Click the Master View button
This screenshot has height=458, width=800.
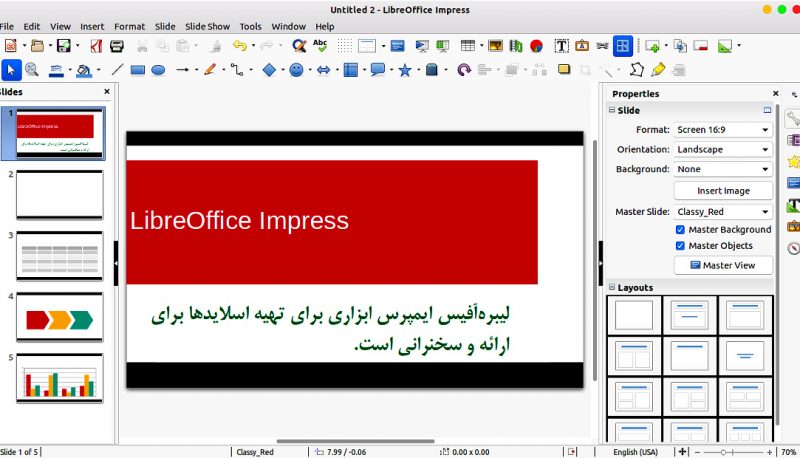coord(723,265)
